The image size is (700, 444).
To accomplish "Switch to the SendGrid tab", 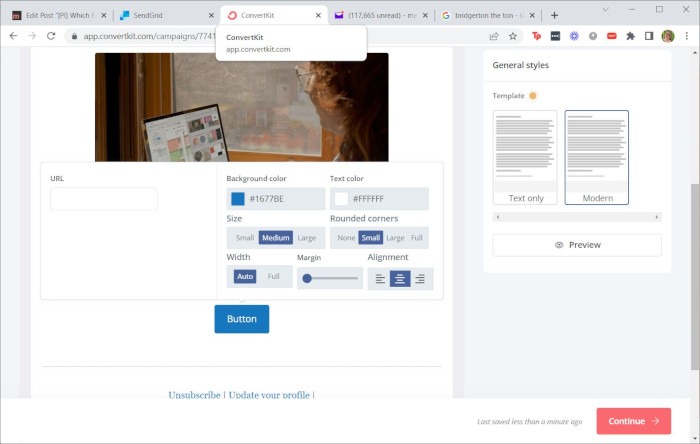I will point(165,15).
